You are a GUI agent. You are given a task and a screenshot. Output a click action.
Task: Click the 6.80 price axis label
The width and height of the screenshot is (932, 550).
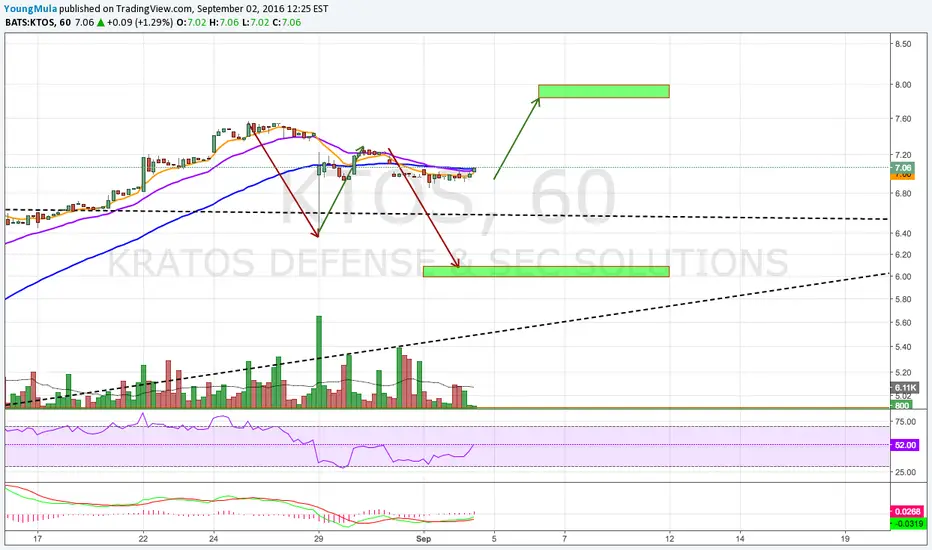(903, 193)
